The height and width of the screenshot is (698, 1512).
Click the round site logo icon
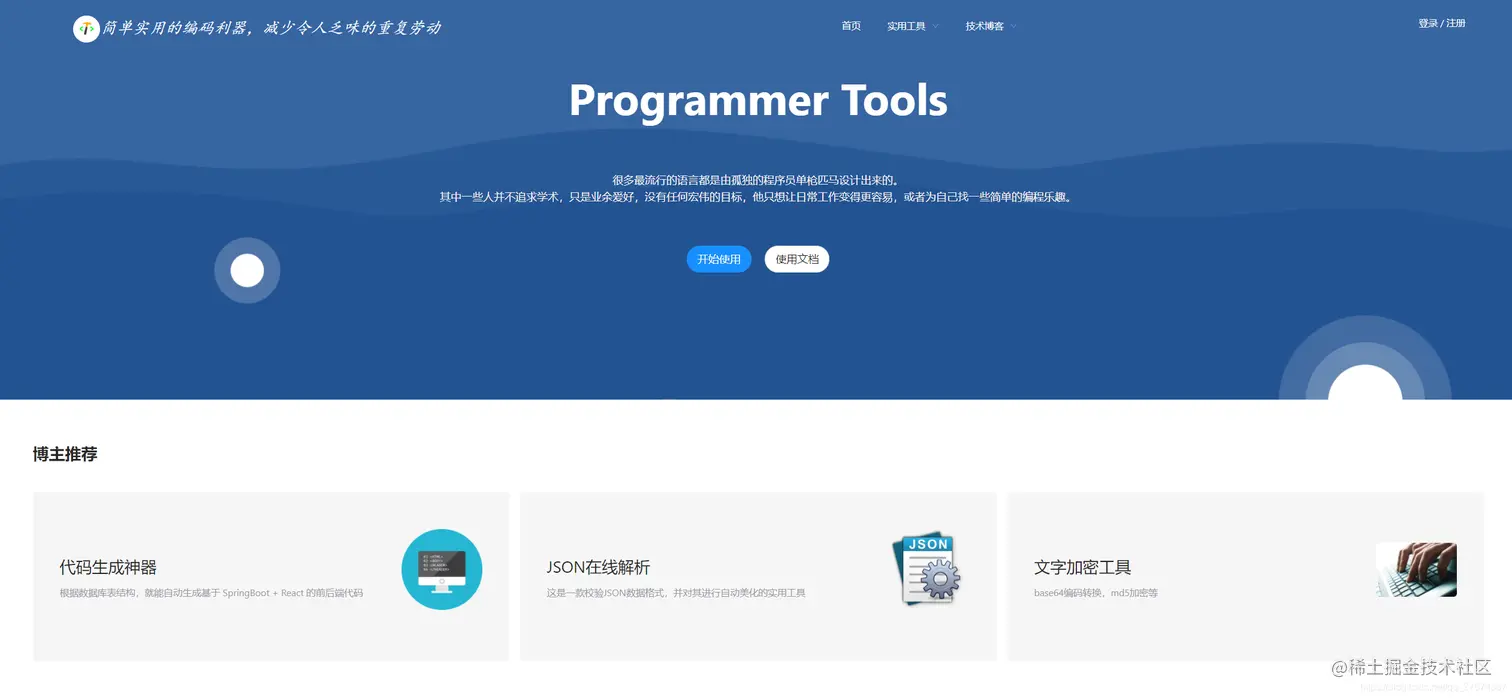click(86, 29)
